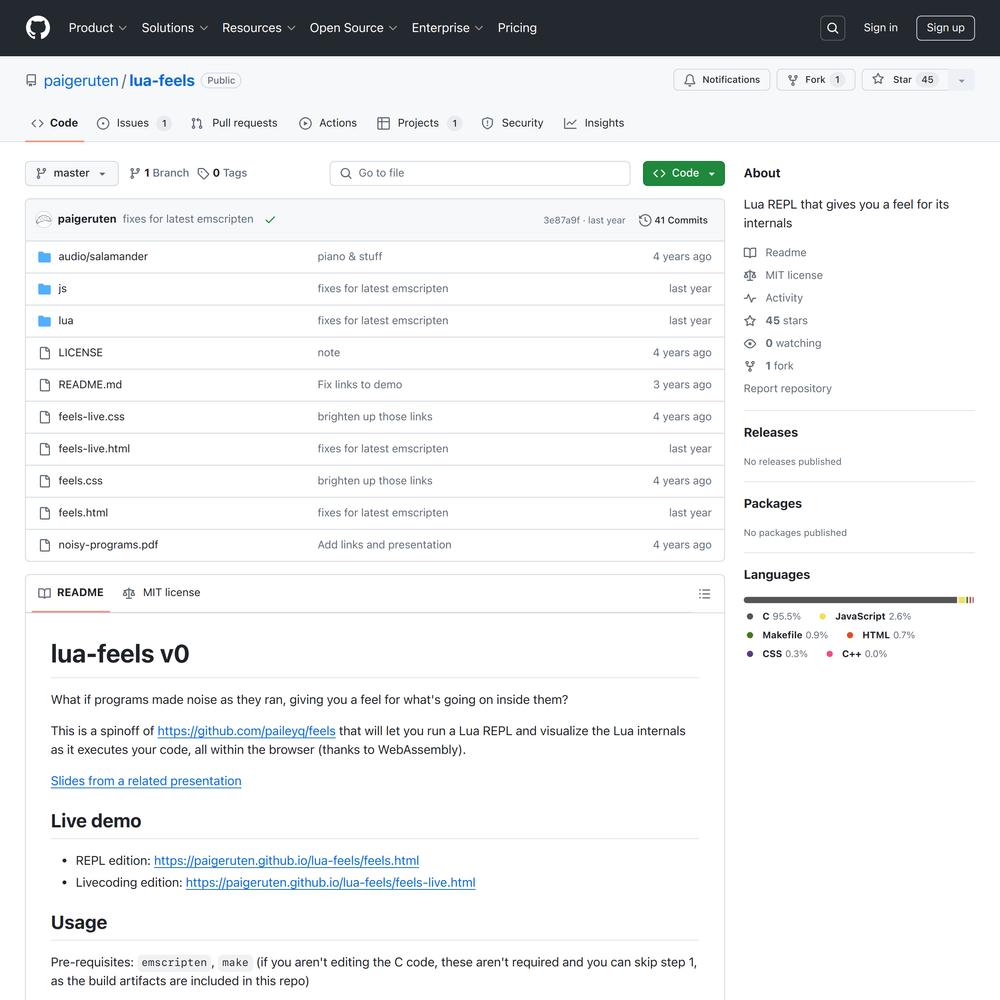1000x1000 pixels.
Task: Click the JavaScript 2.6% language entry
Action: pos(865,617)
